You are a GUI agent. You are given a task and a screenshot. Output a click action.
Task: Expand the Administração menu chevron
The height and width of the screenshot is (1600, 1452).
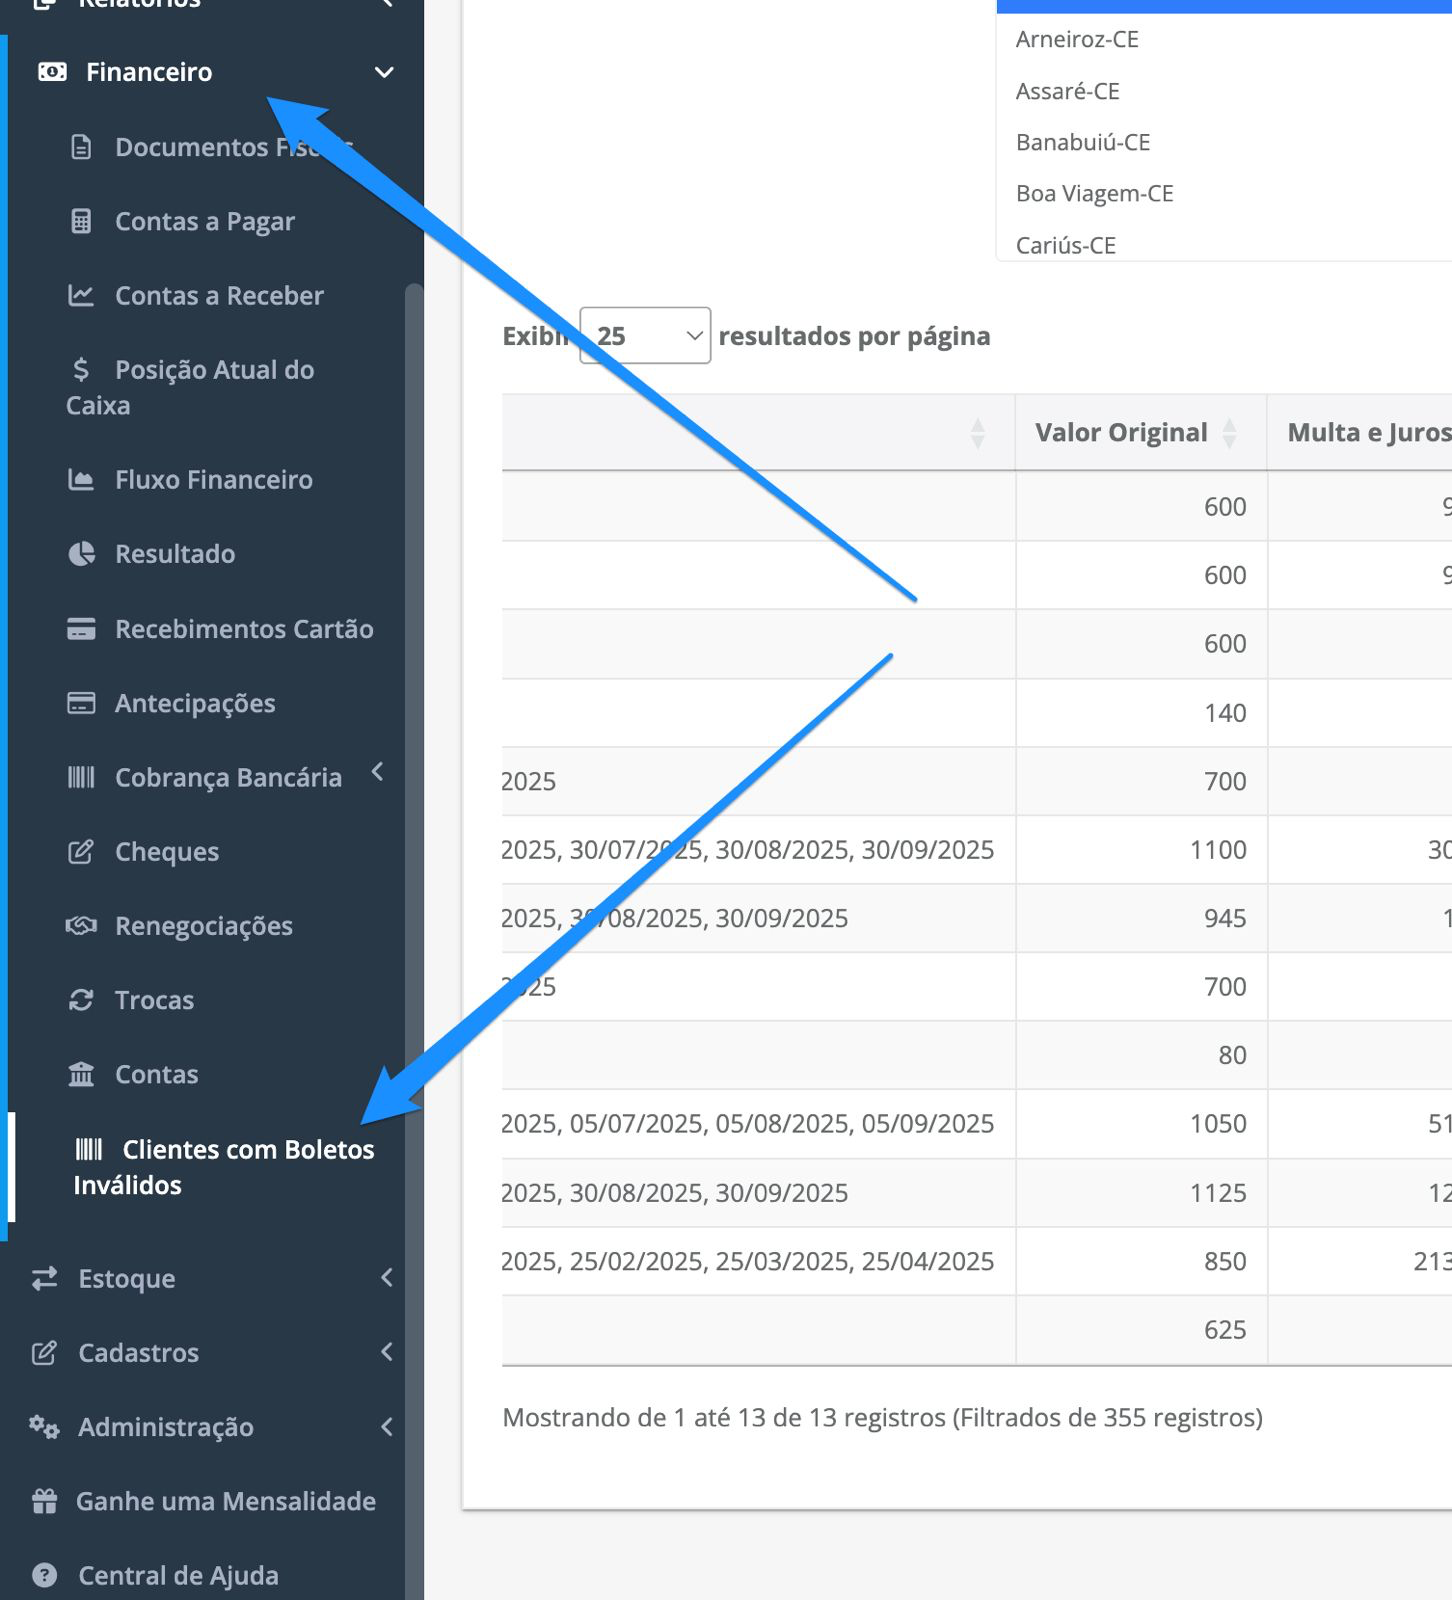[387, 1427]
